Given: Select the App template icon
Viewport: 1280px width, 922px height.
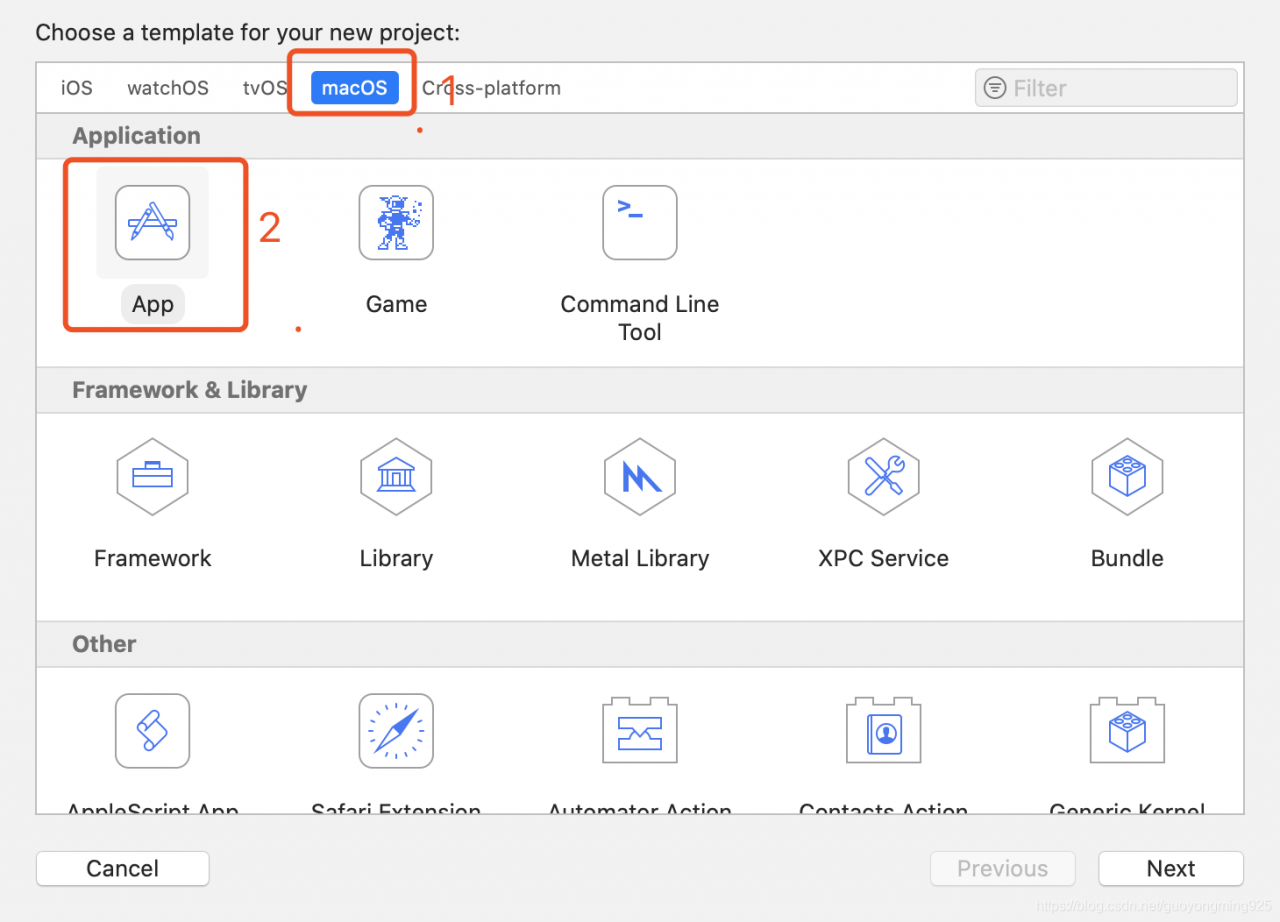Looking at the screenshot, I should 152,223.
